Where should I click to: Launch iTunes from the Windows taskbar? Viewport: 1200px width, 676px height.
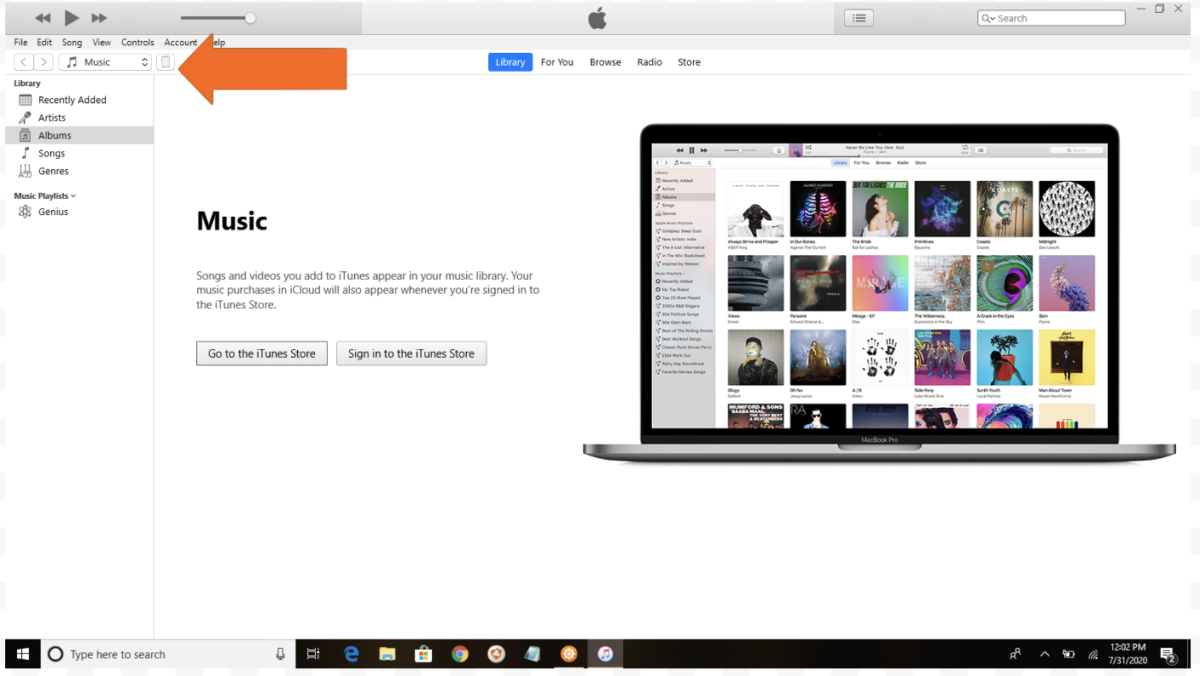tap(605, 654)
